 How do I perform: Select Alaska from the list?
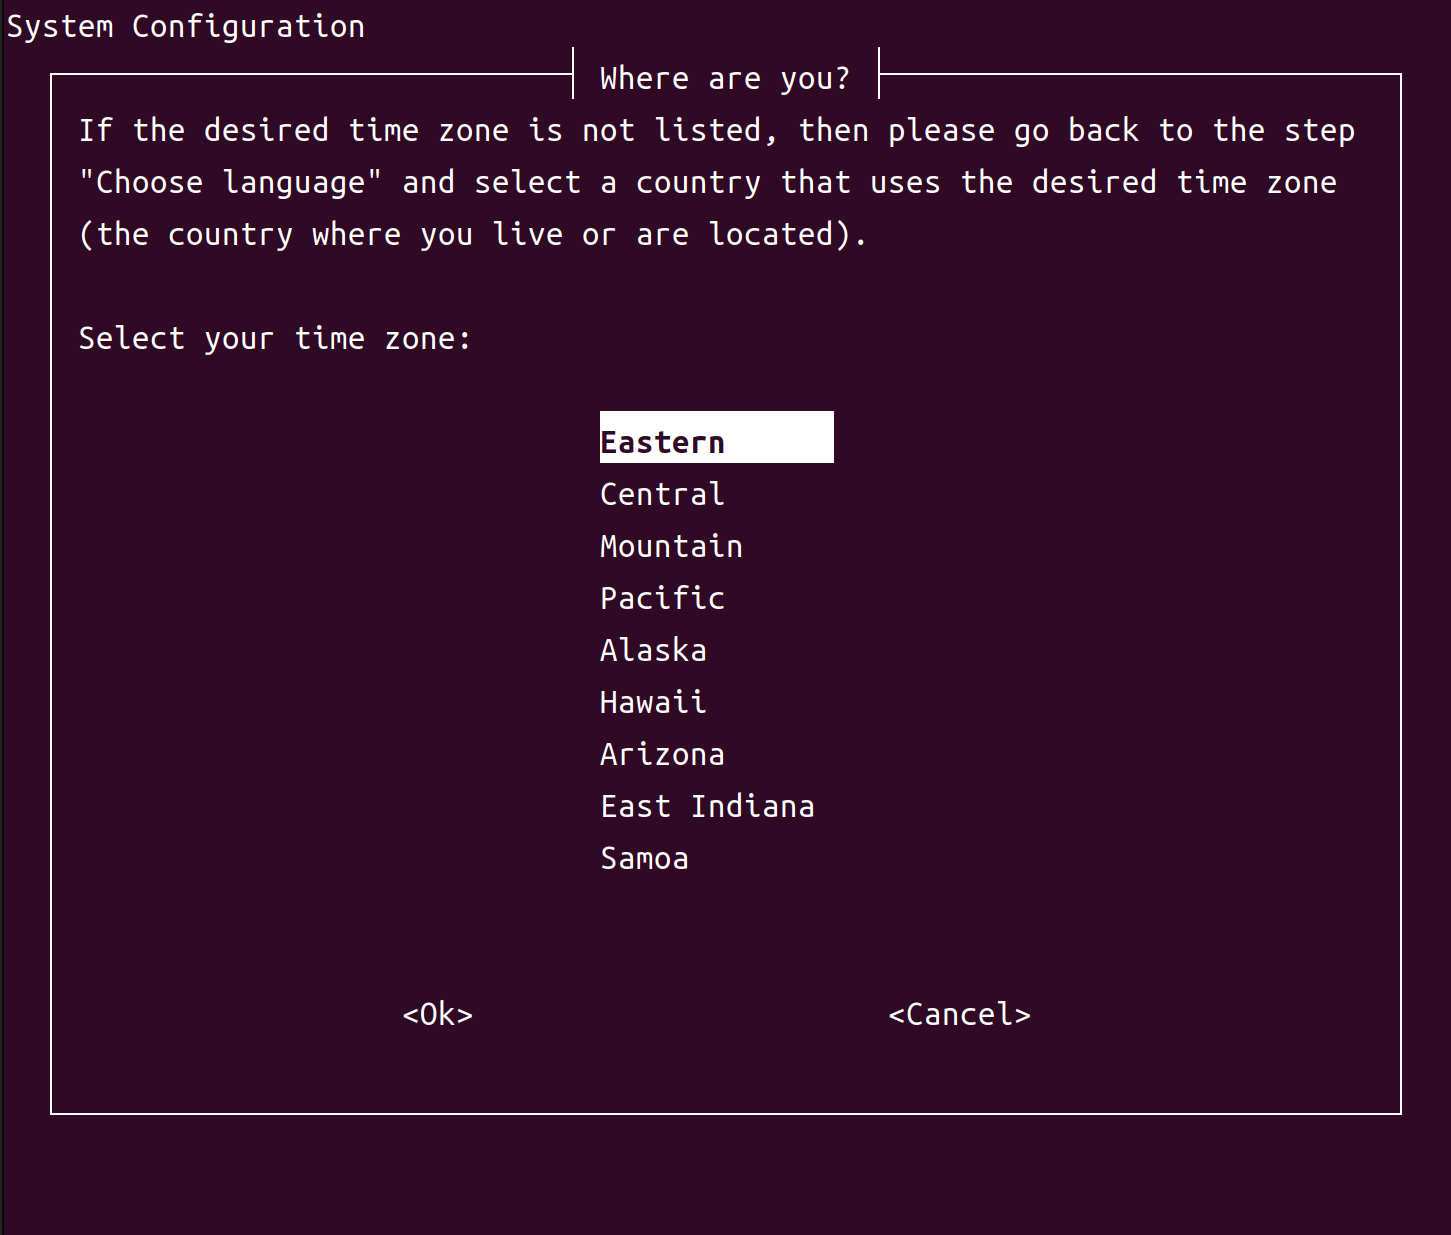pyautogui.click(x=652, y=649)
